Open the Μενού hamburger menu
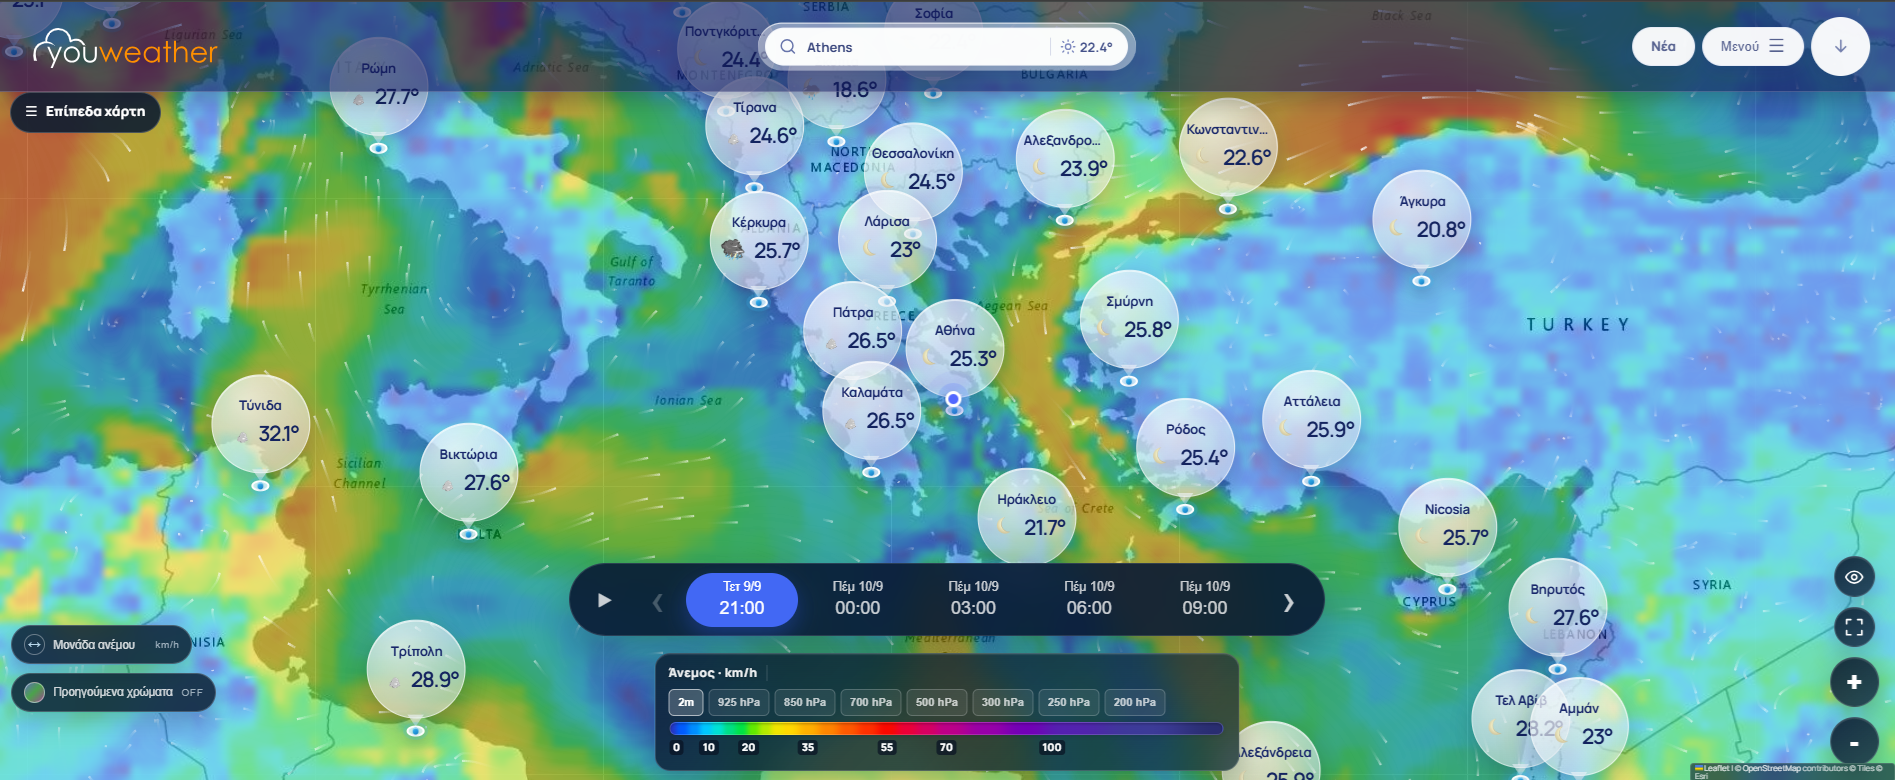Viewport: 1895px width, 780px height. pyautogui.click(x=1752, y=46)
